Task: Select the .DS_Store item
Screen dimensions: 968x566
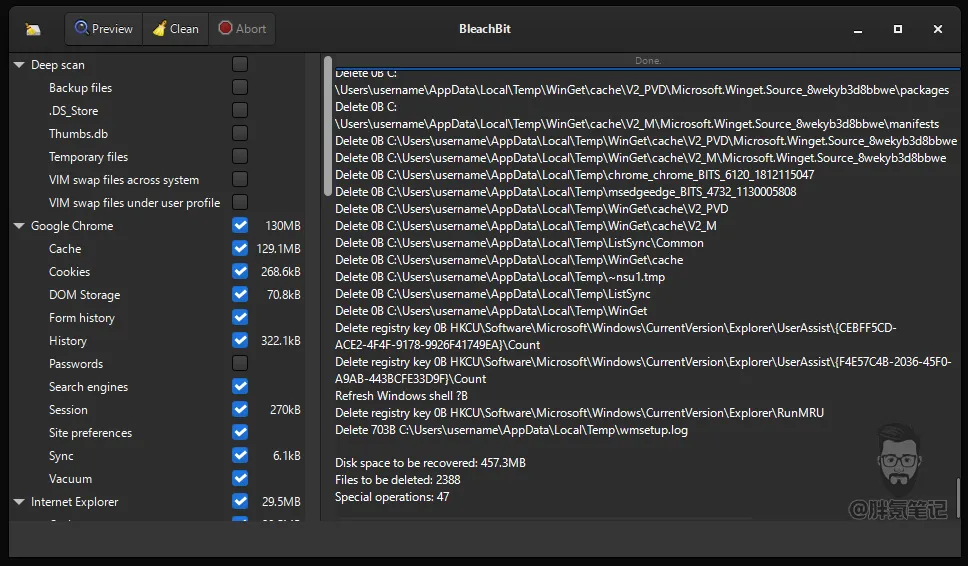Action: tap(73, 110)
